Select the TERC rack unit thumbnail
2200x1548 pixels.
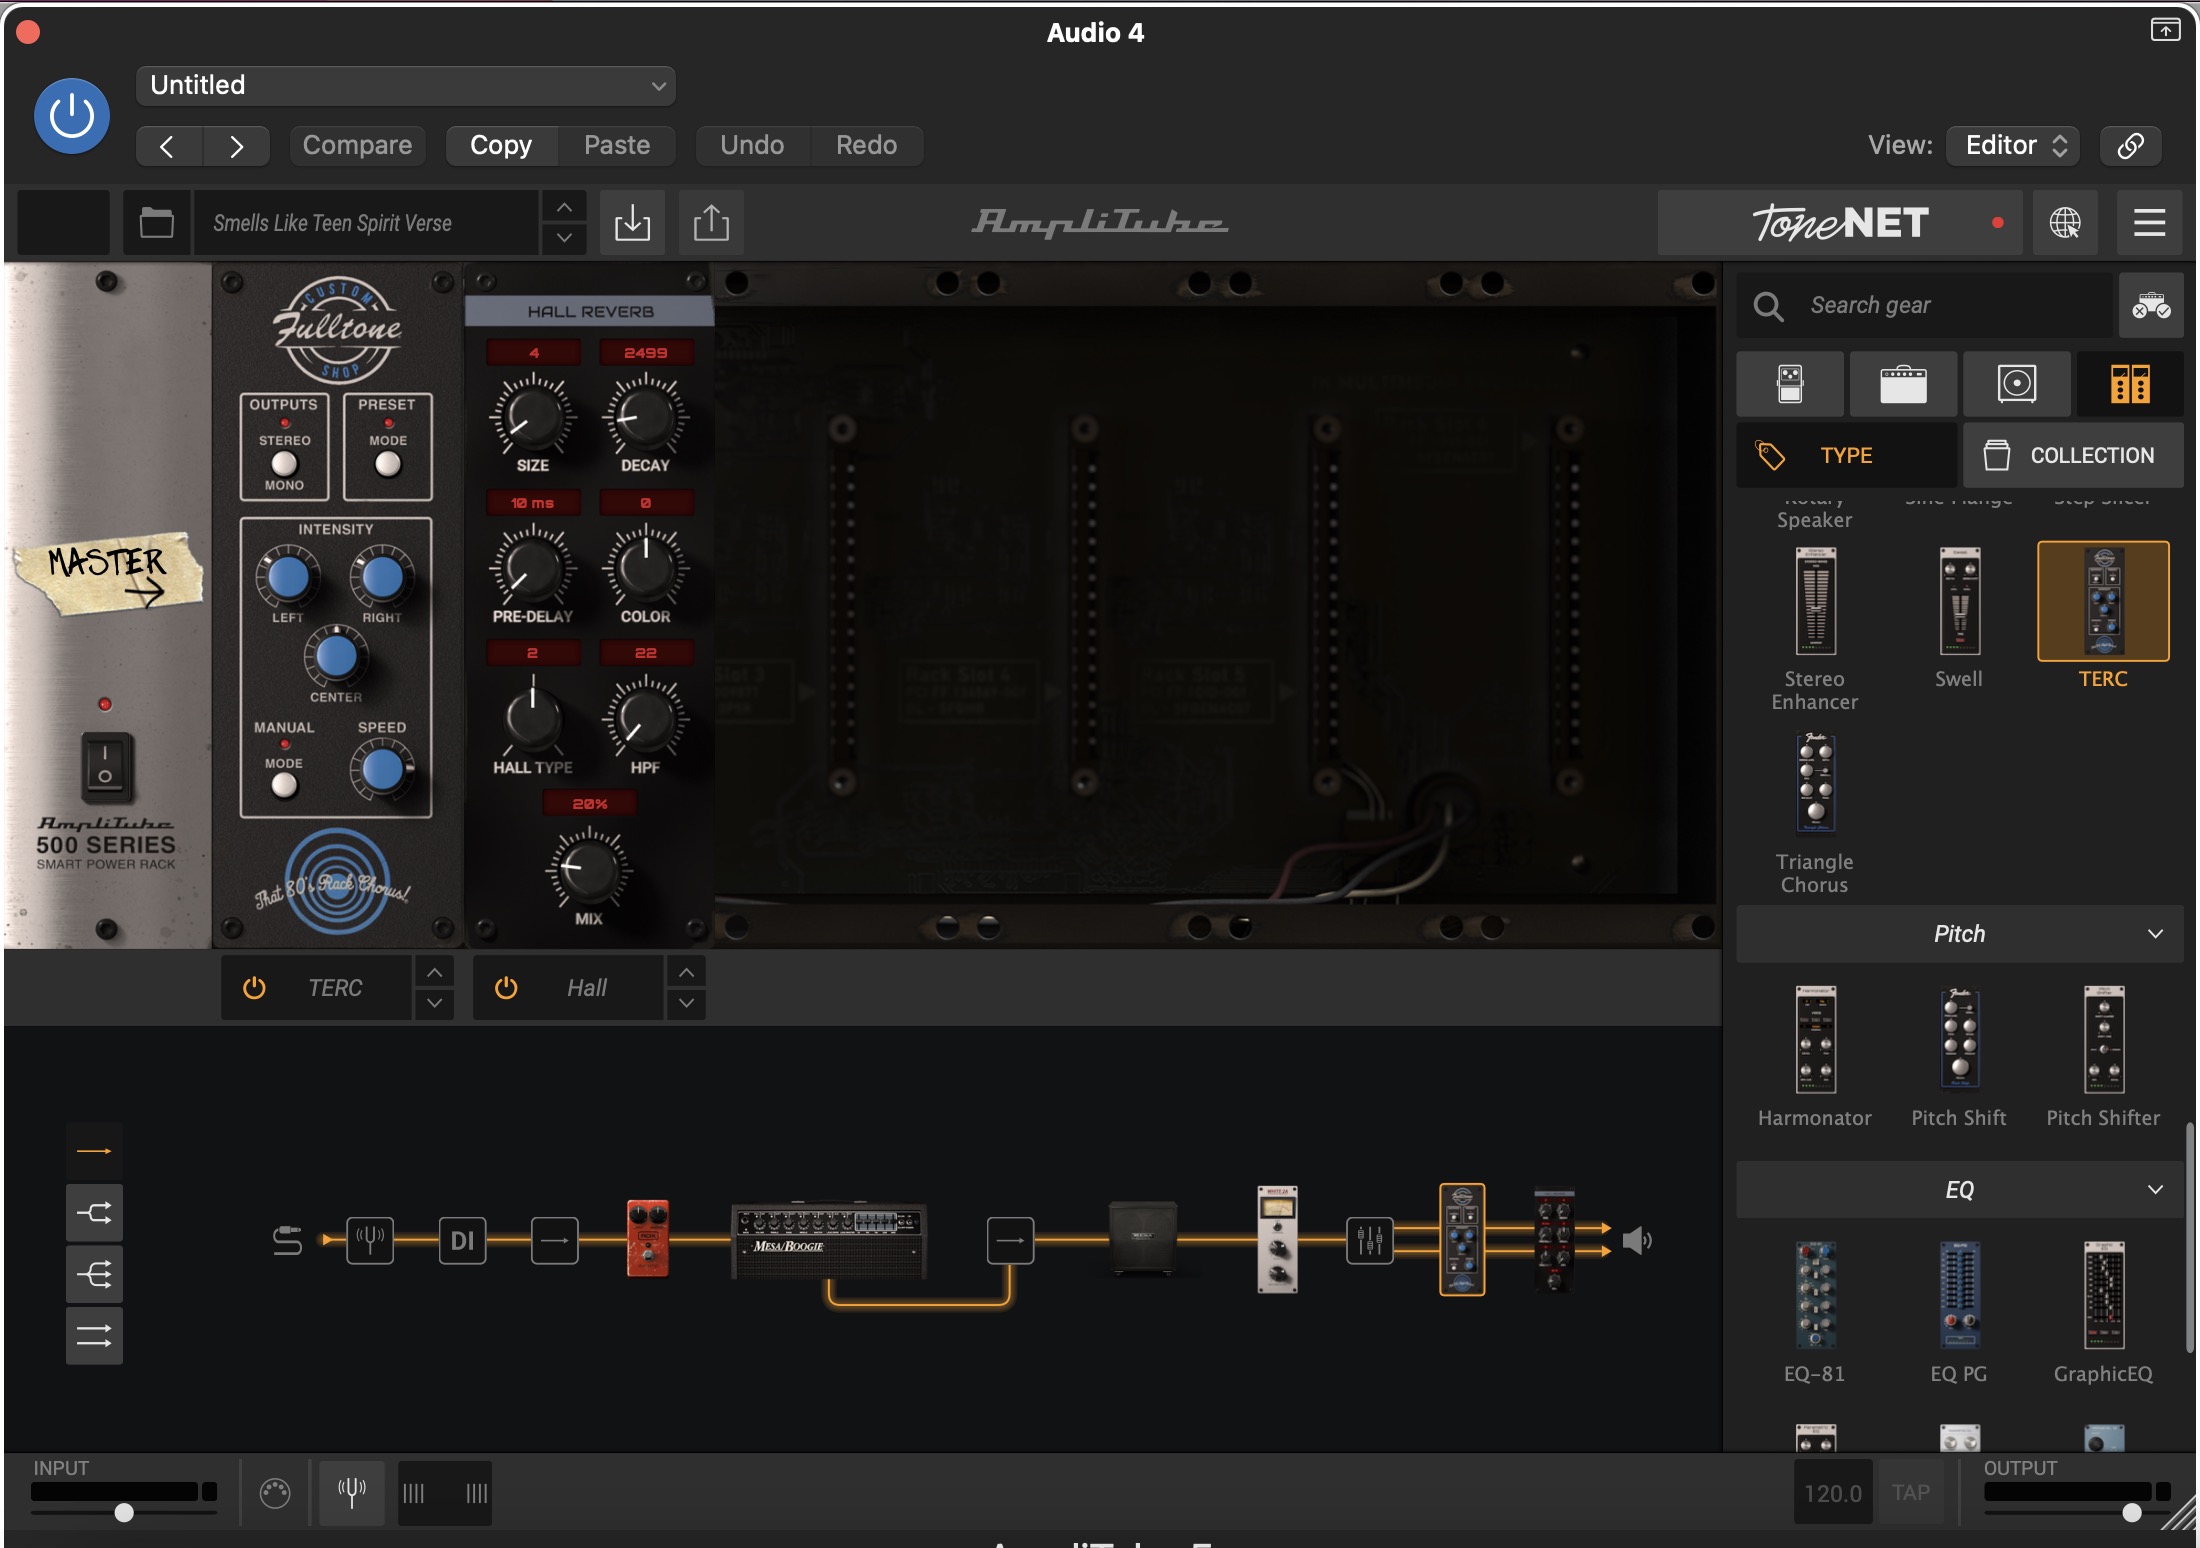(x=2103, y=601)
